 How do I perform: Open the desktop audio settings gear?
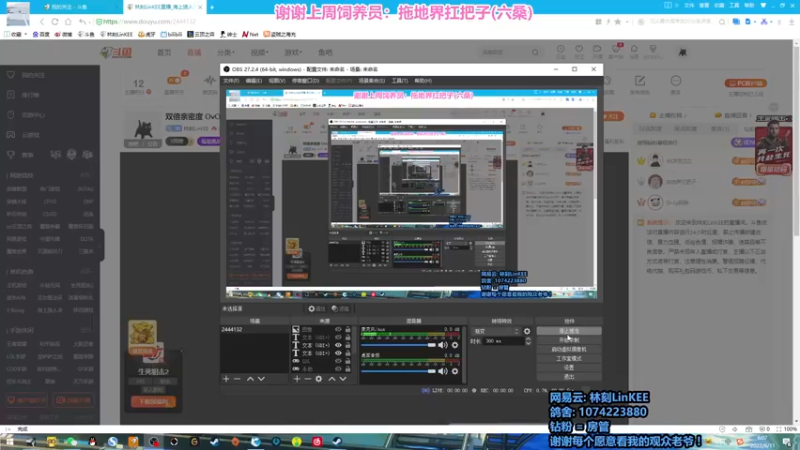point(455,371)
